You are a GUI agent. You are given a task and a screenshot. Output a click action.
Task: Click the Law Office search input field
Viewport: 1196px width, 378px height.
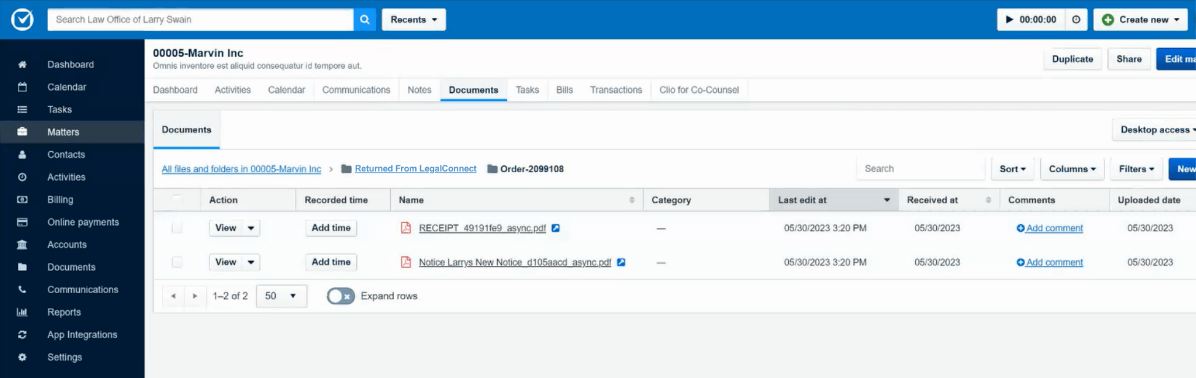[201, 20]
